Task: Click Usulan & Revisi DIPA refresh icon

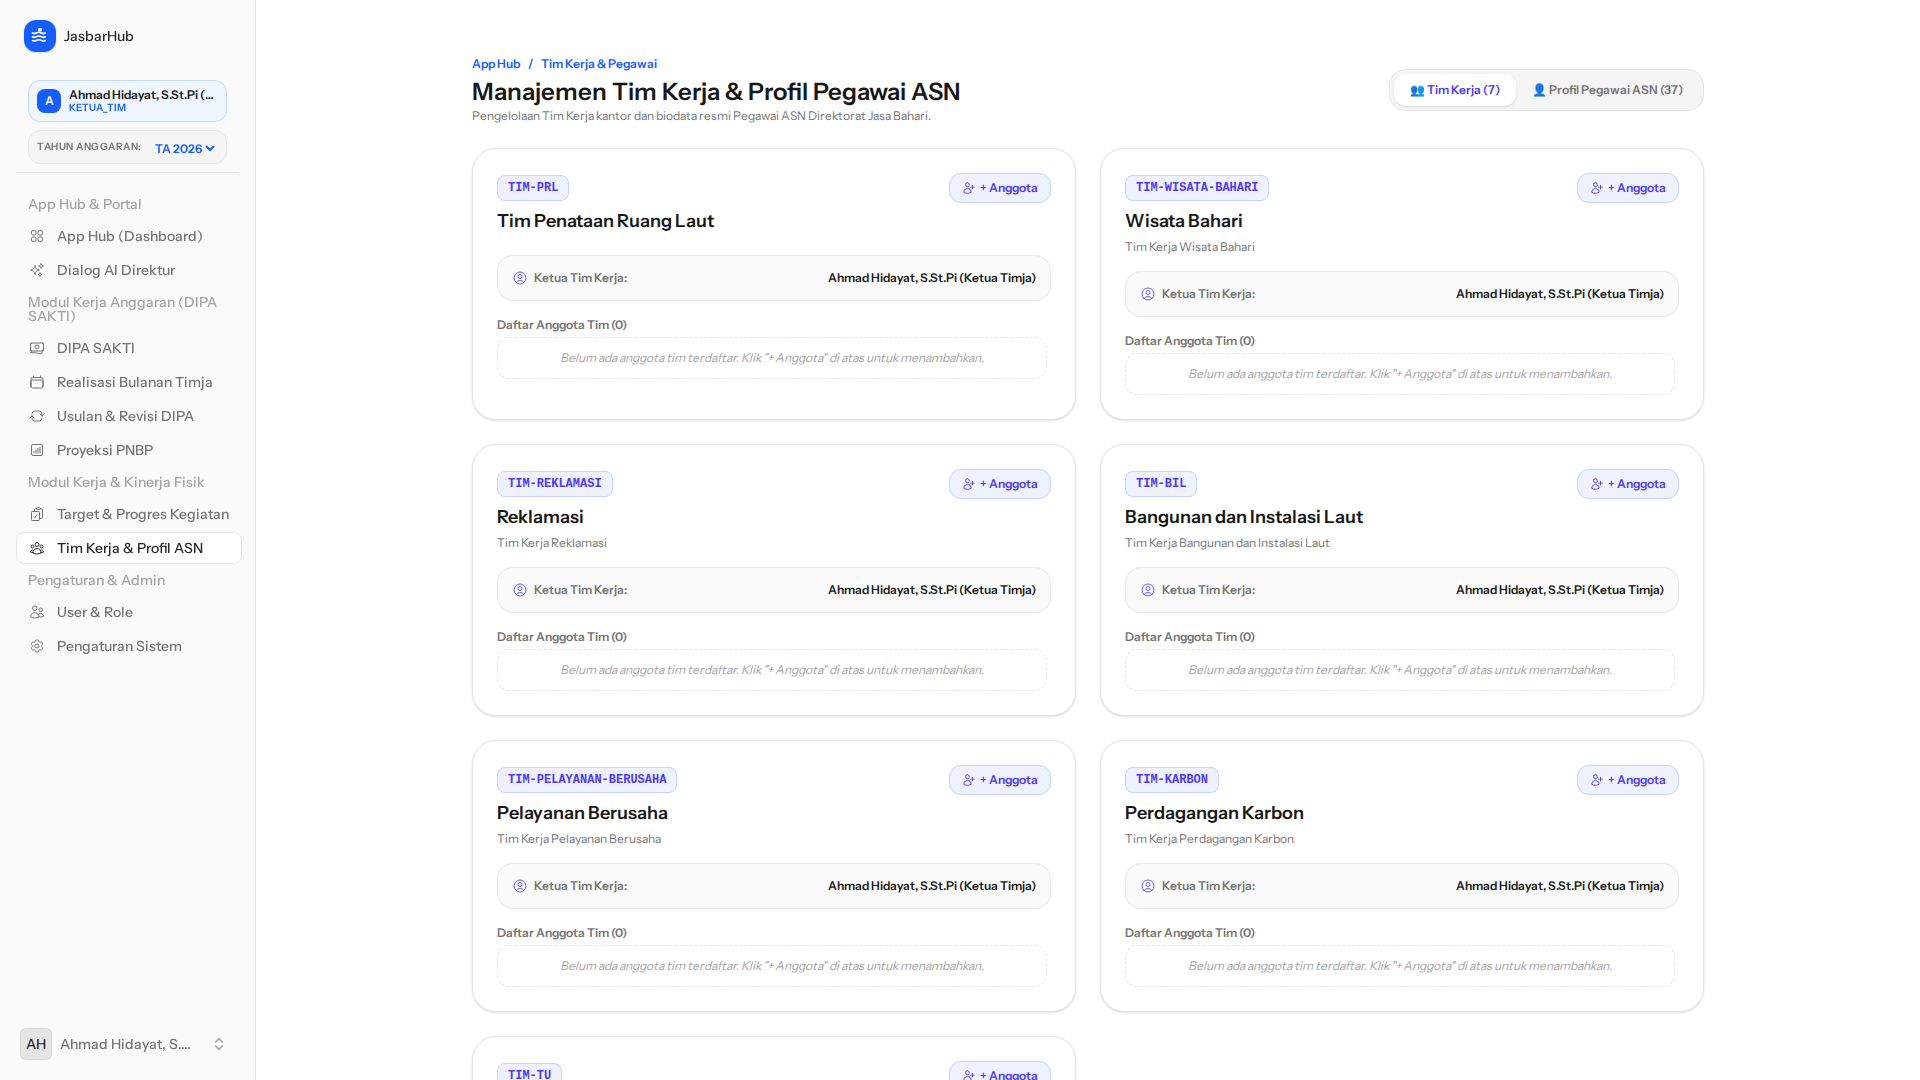Action: point(37,416)
